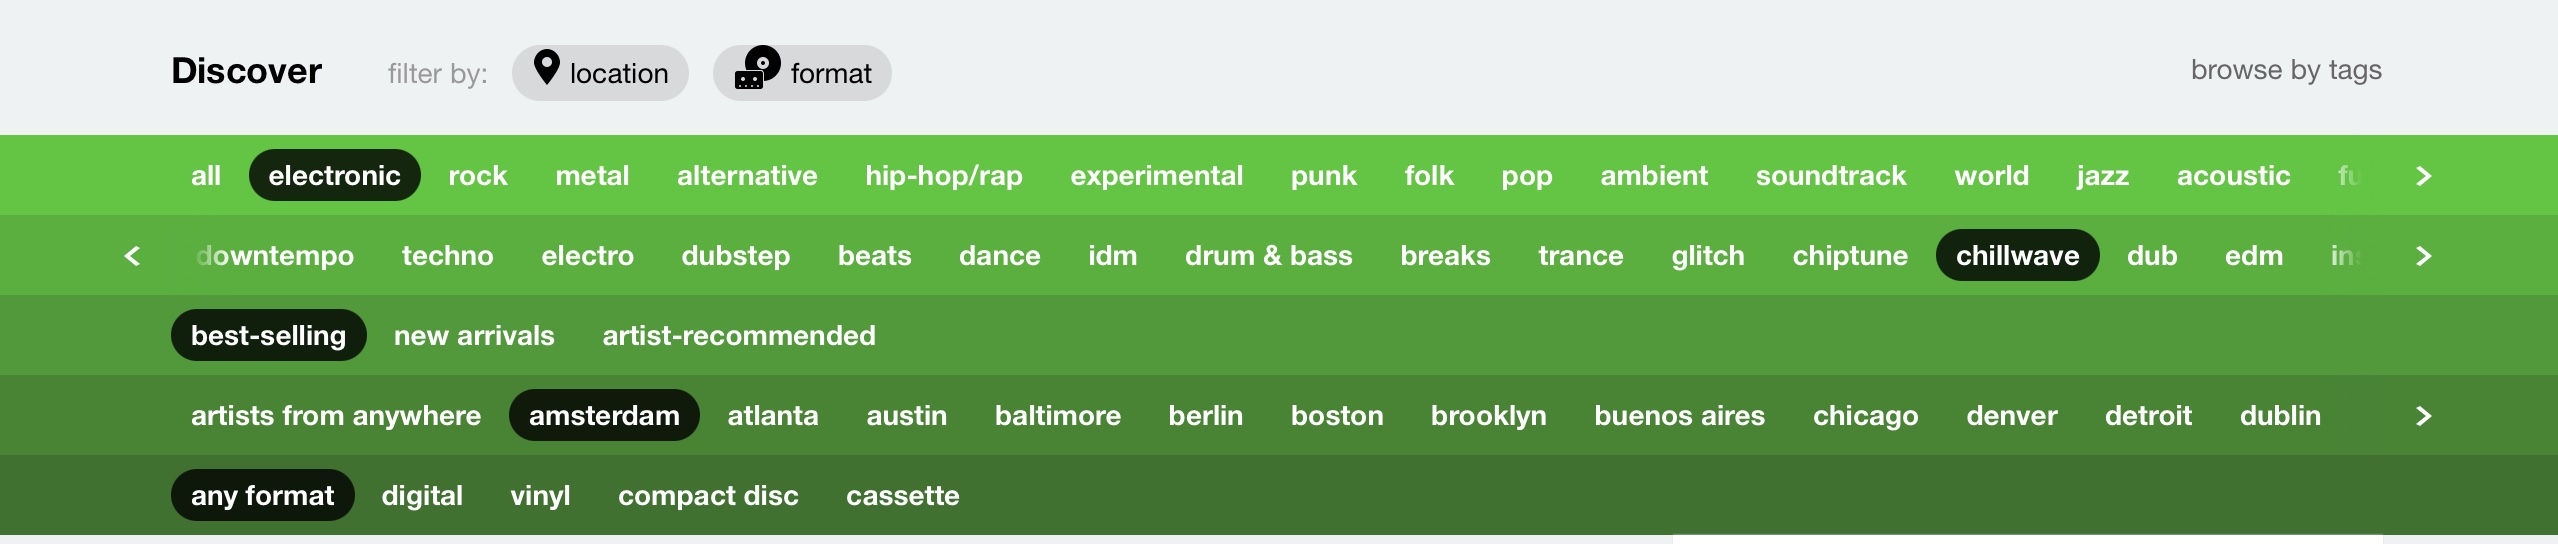Choose compact disc format
The image size is (2558, 544).
click(708, 496)
